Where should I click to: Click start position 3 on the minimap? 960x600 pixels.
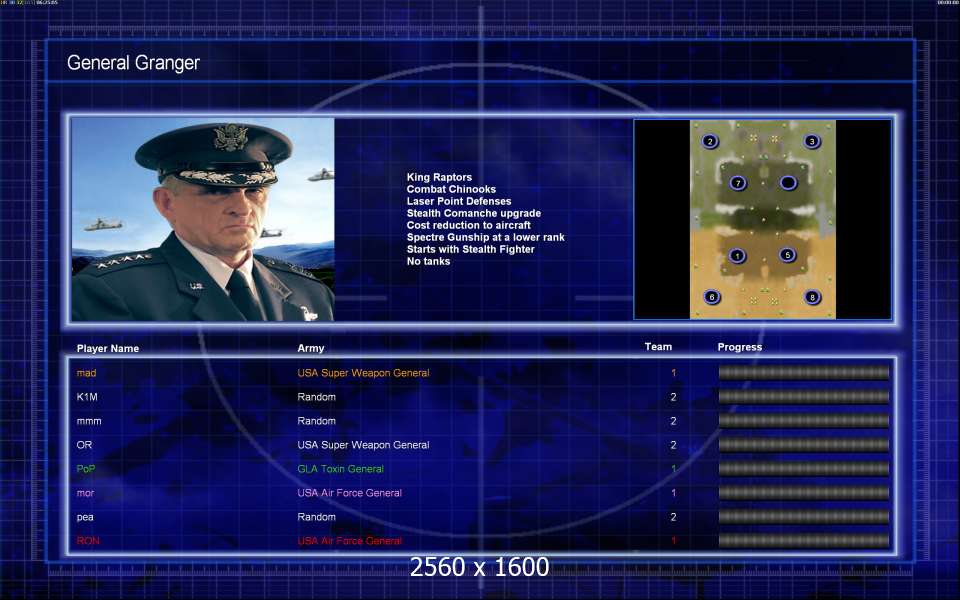click(x=812, y=141)
